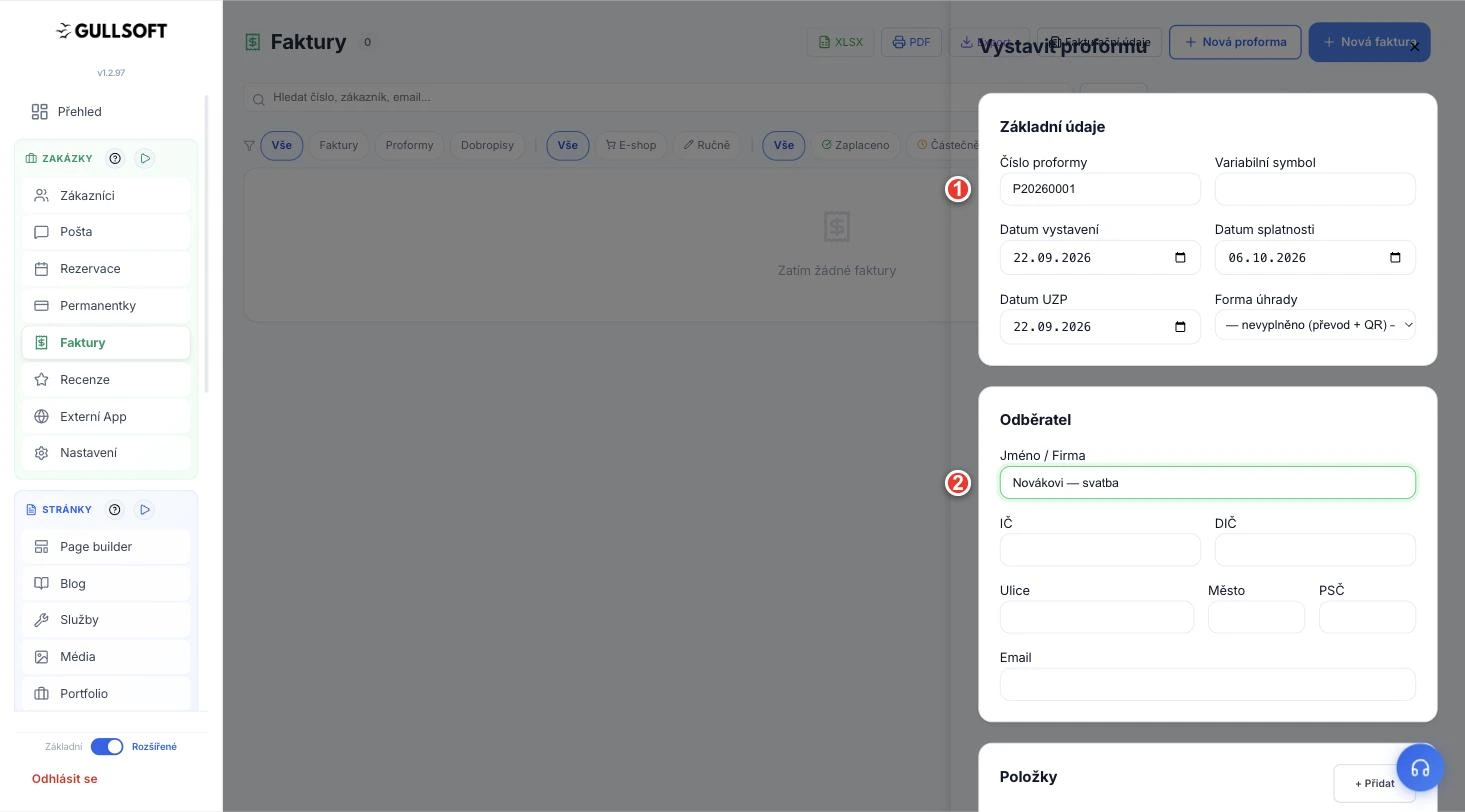Click the play icon beside ZAKÁZKY
This screenshot has width=1465, height=812.
[145, 158]
